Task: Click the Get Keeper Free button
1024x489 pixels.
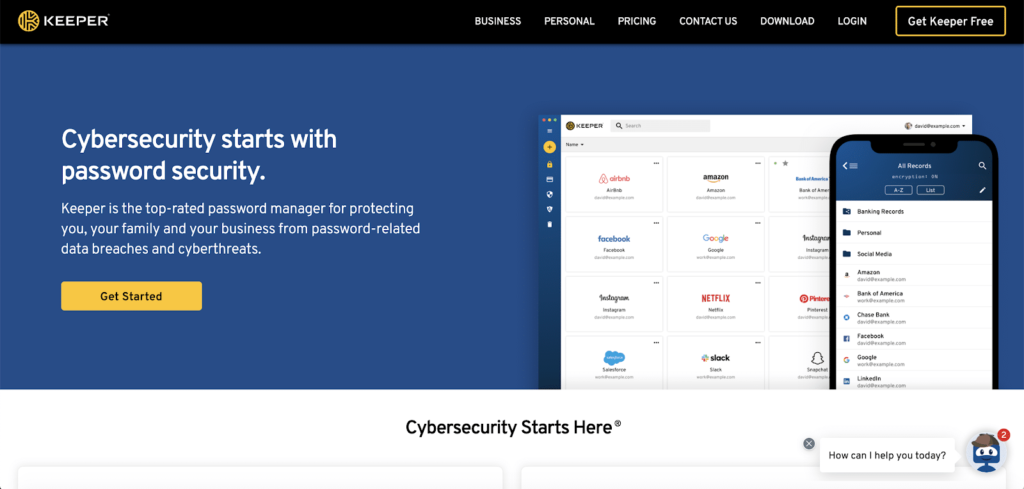Action: point(950,21)
